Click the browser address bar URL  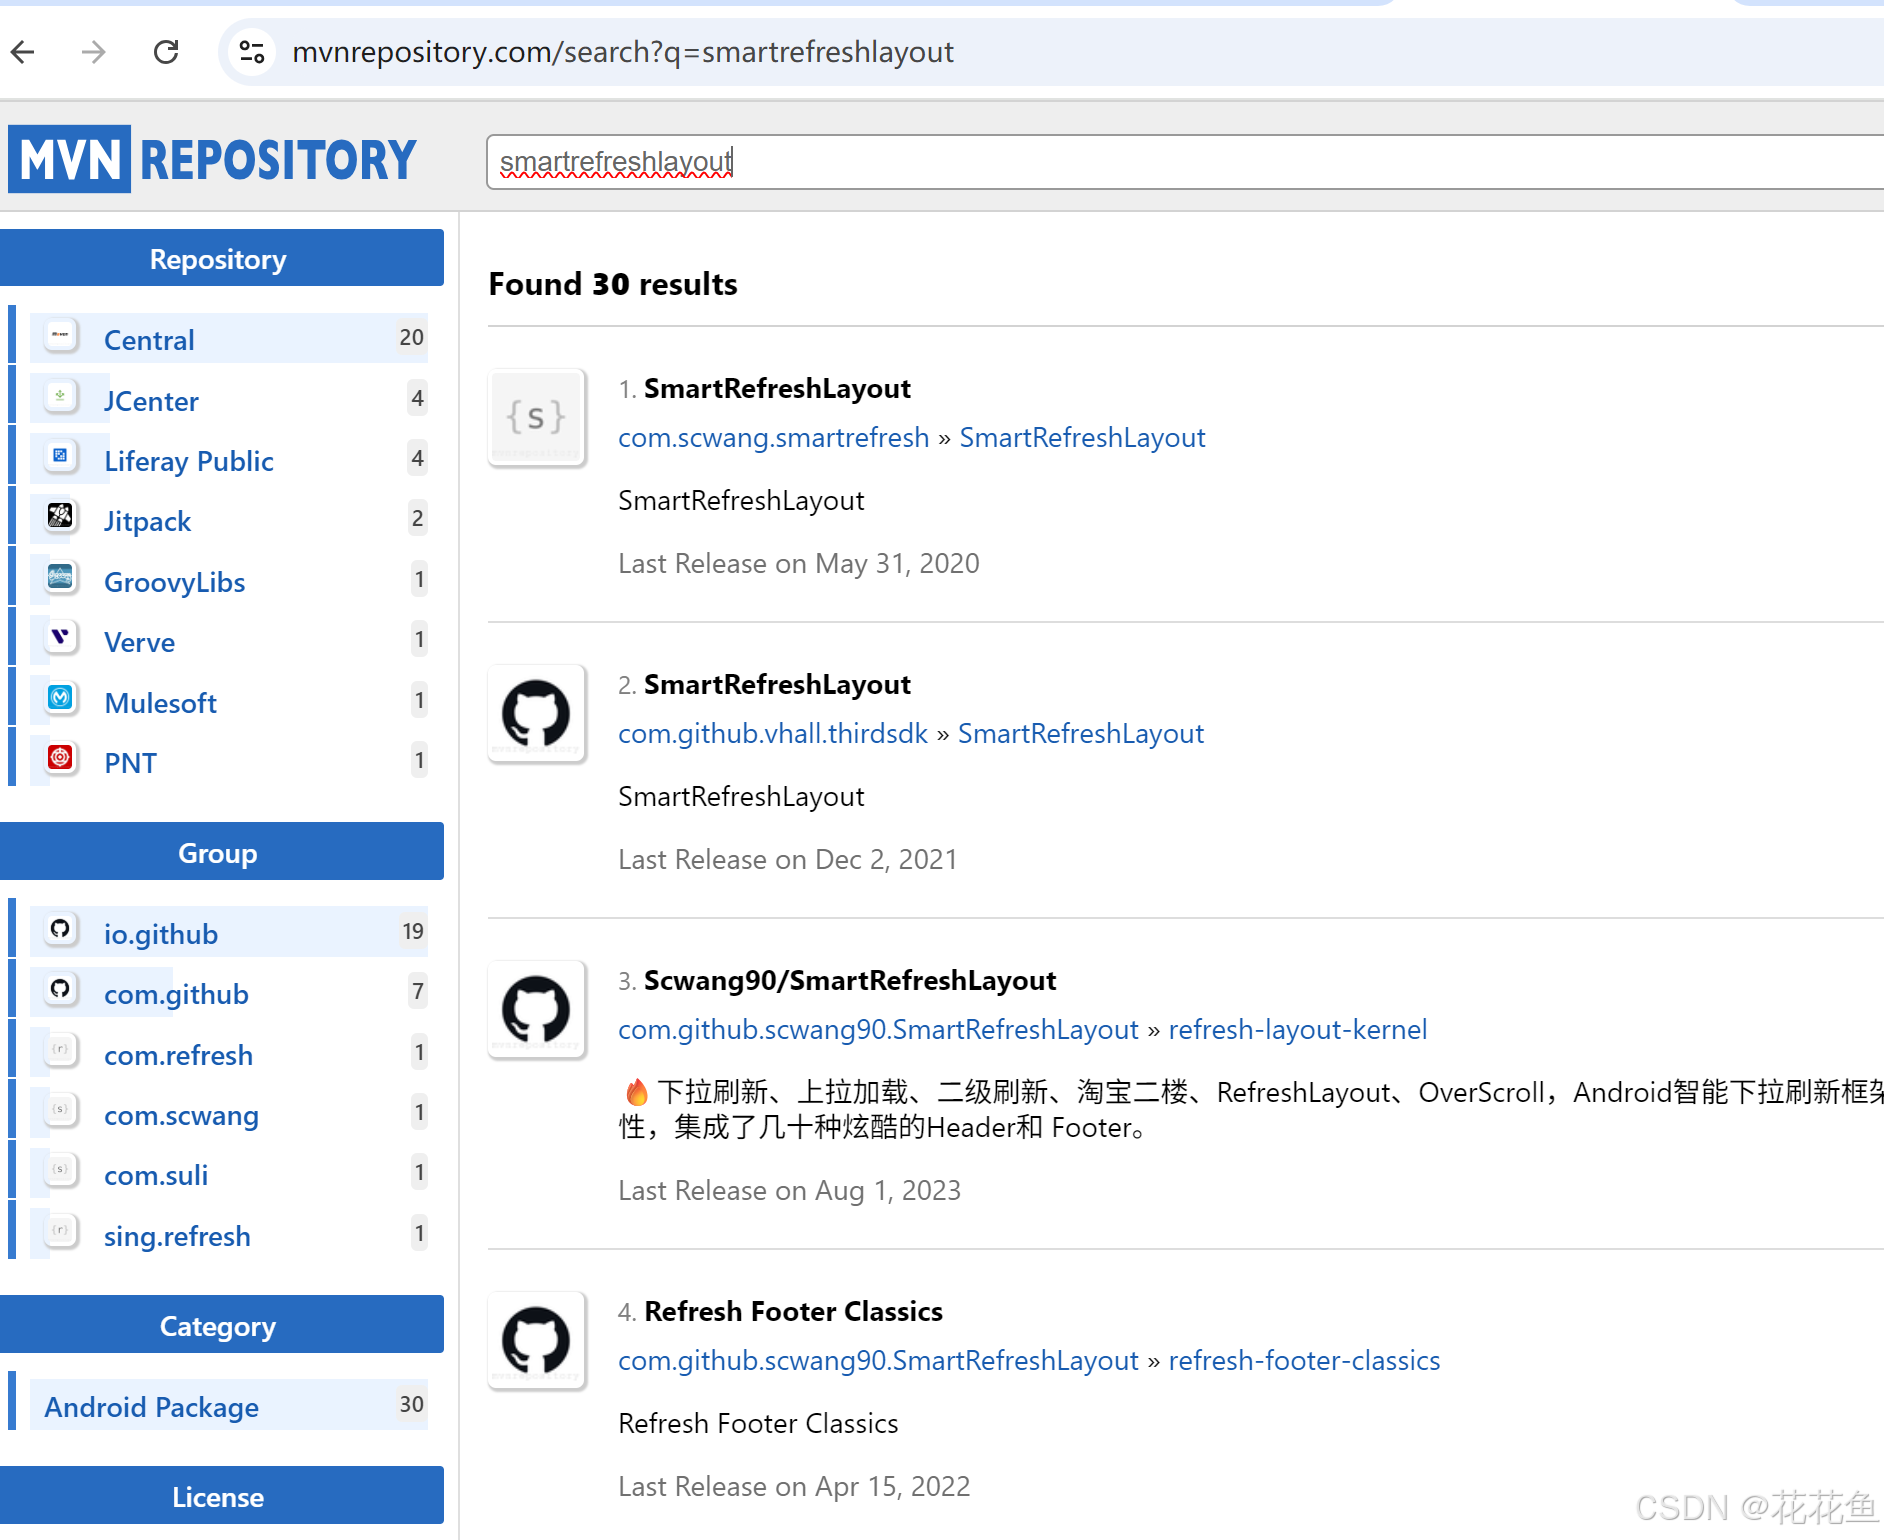click(623, 52)
